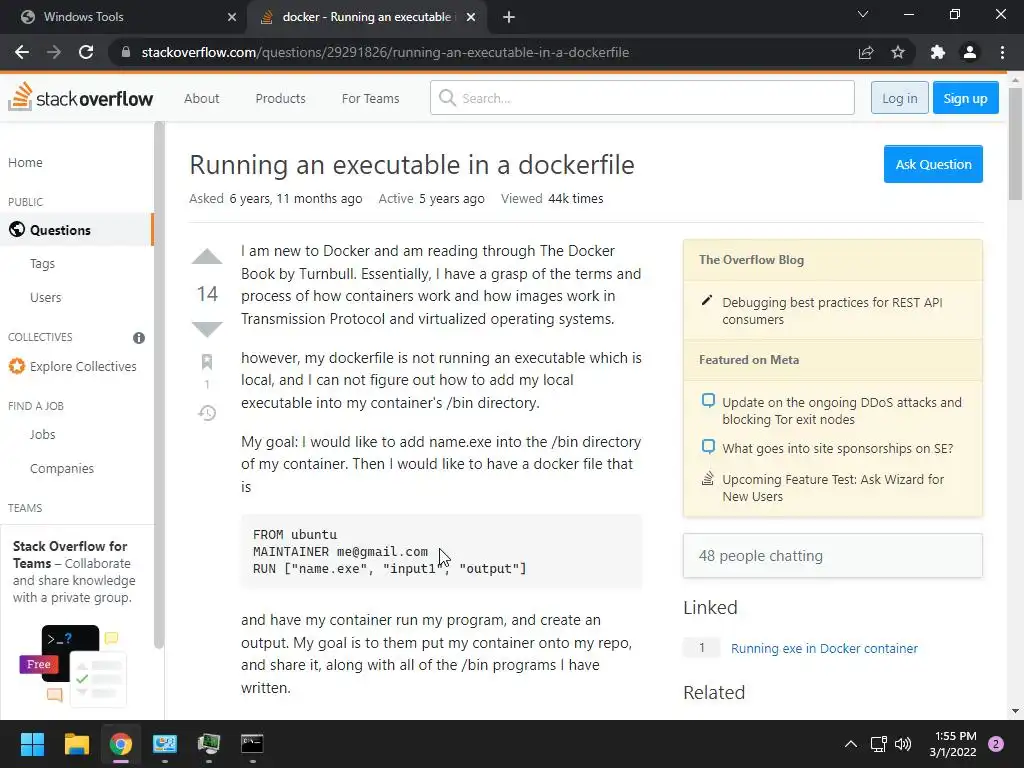The width and height of the screenshot is (1024, 768).
Task: Open Companies in the sidebar
Action: click(62, 468)
